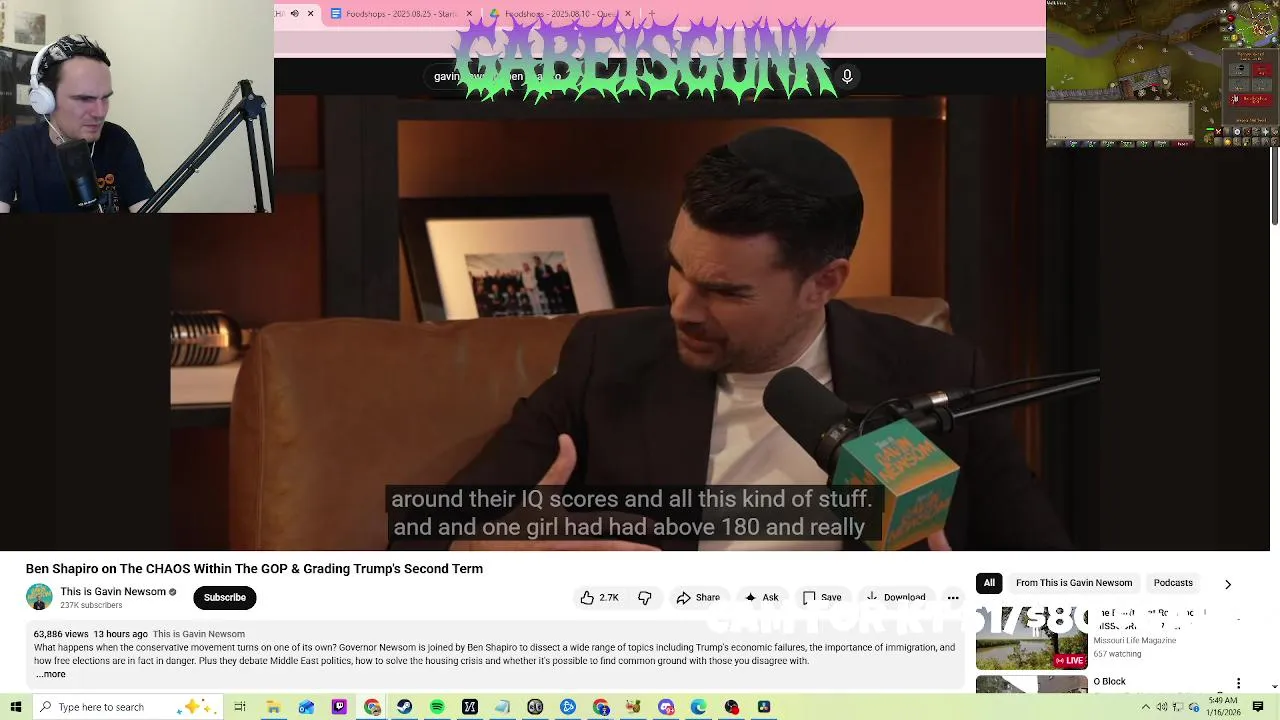This screenshot has width=1280, height=720.
Task: Open Steam from the taskbar
Action: point(404,707)
